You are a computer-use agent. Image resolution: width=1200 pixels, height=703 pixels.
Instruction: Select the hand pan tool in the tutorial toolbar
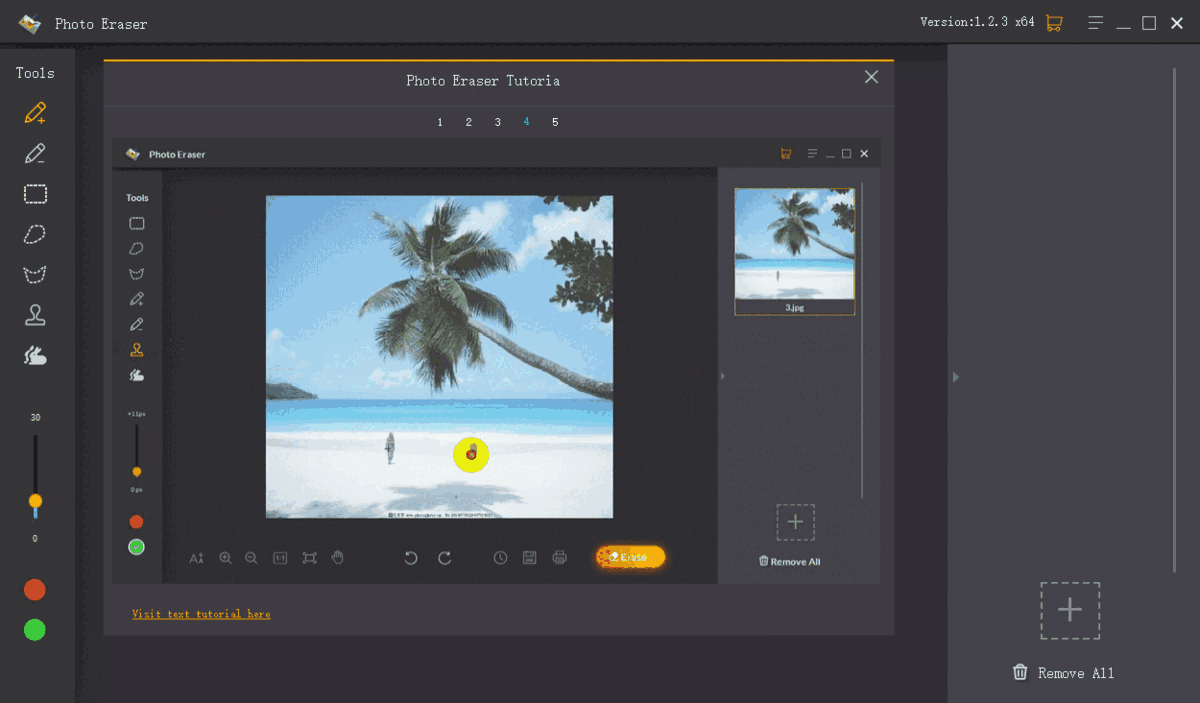tap(338, 558)
